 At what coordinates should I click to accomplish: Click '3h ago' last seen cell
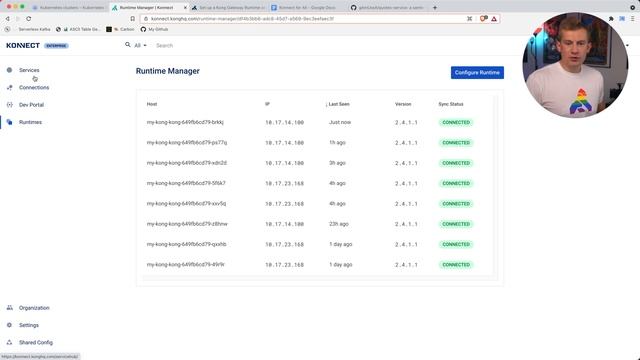337,163
